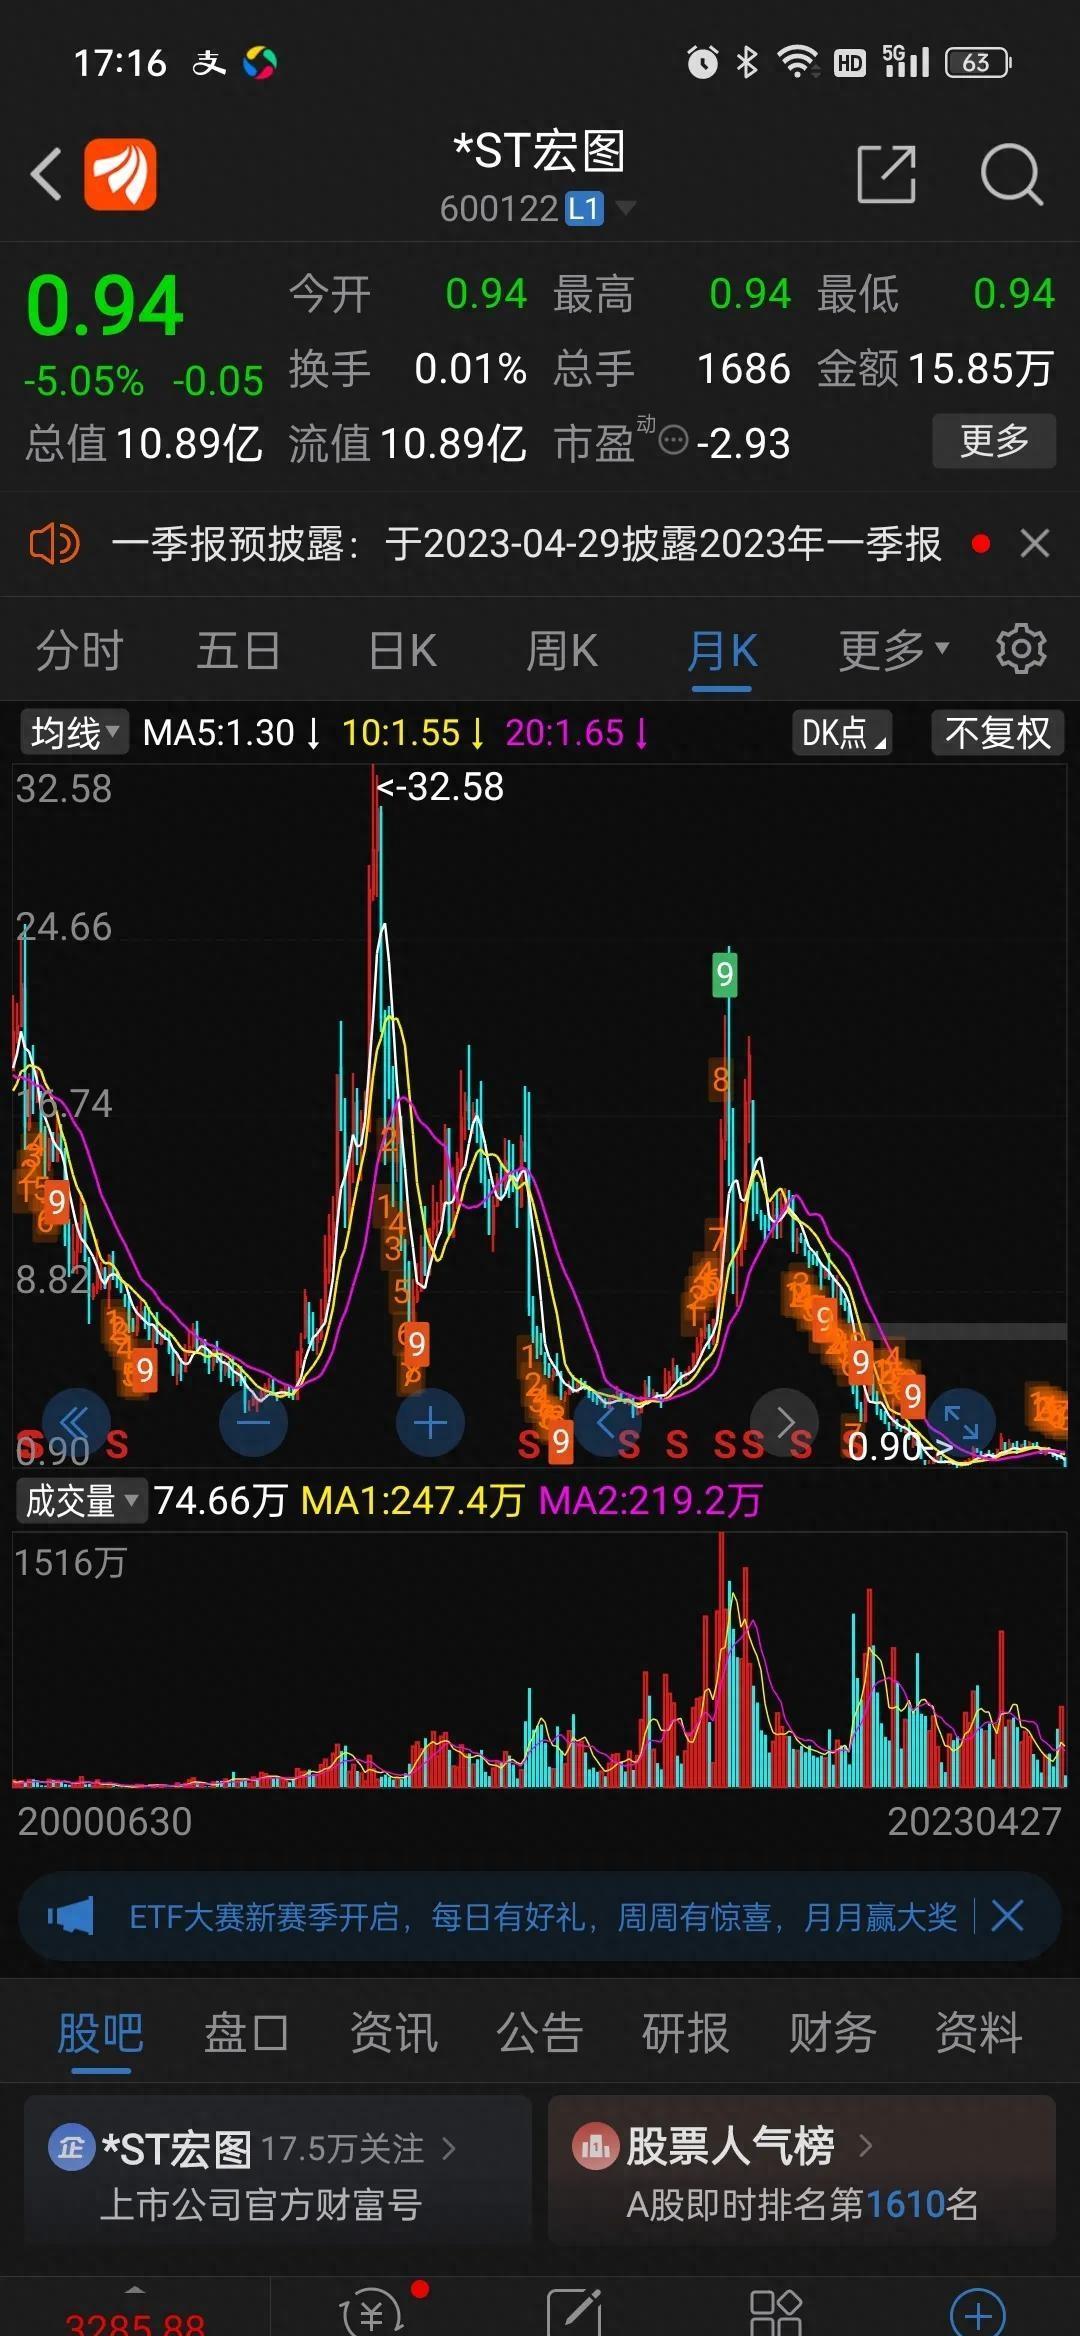Tap the 32.58 peak price label
The height and width of the screenshot is (2336, 1080).
coord(441,787)
